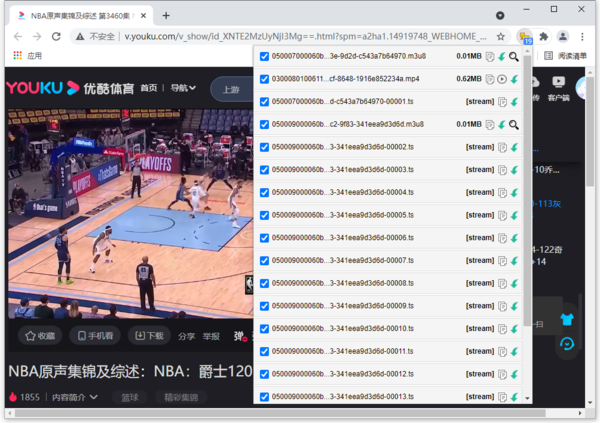Uncheck the mp4 file checkbox
The width and height of the screenshot is (600, 423).
(x=264, y=79)
